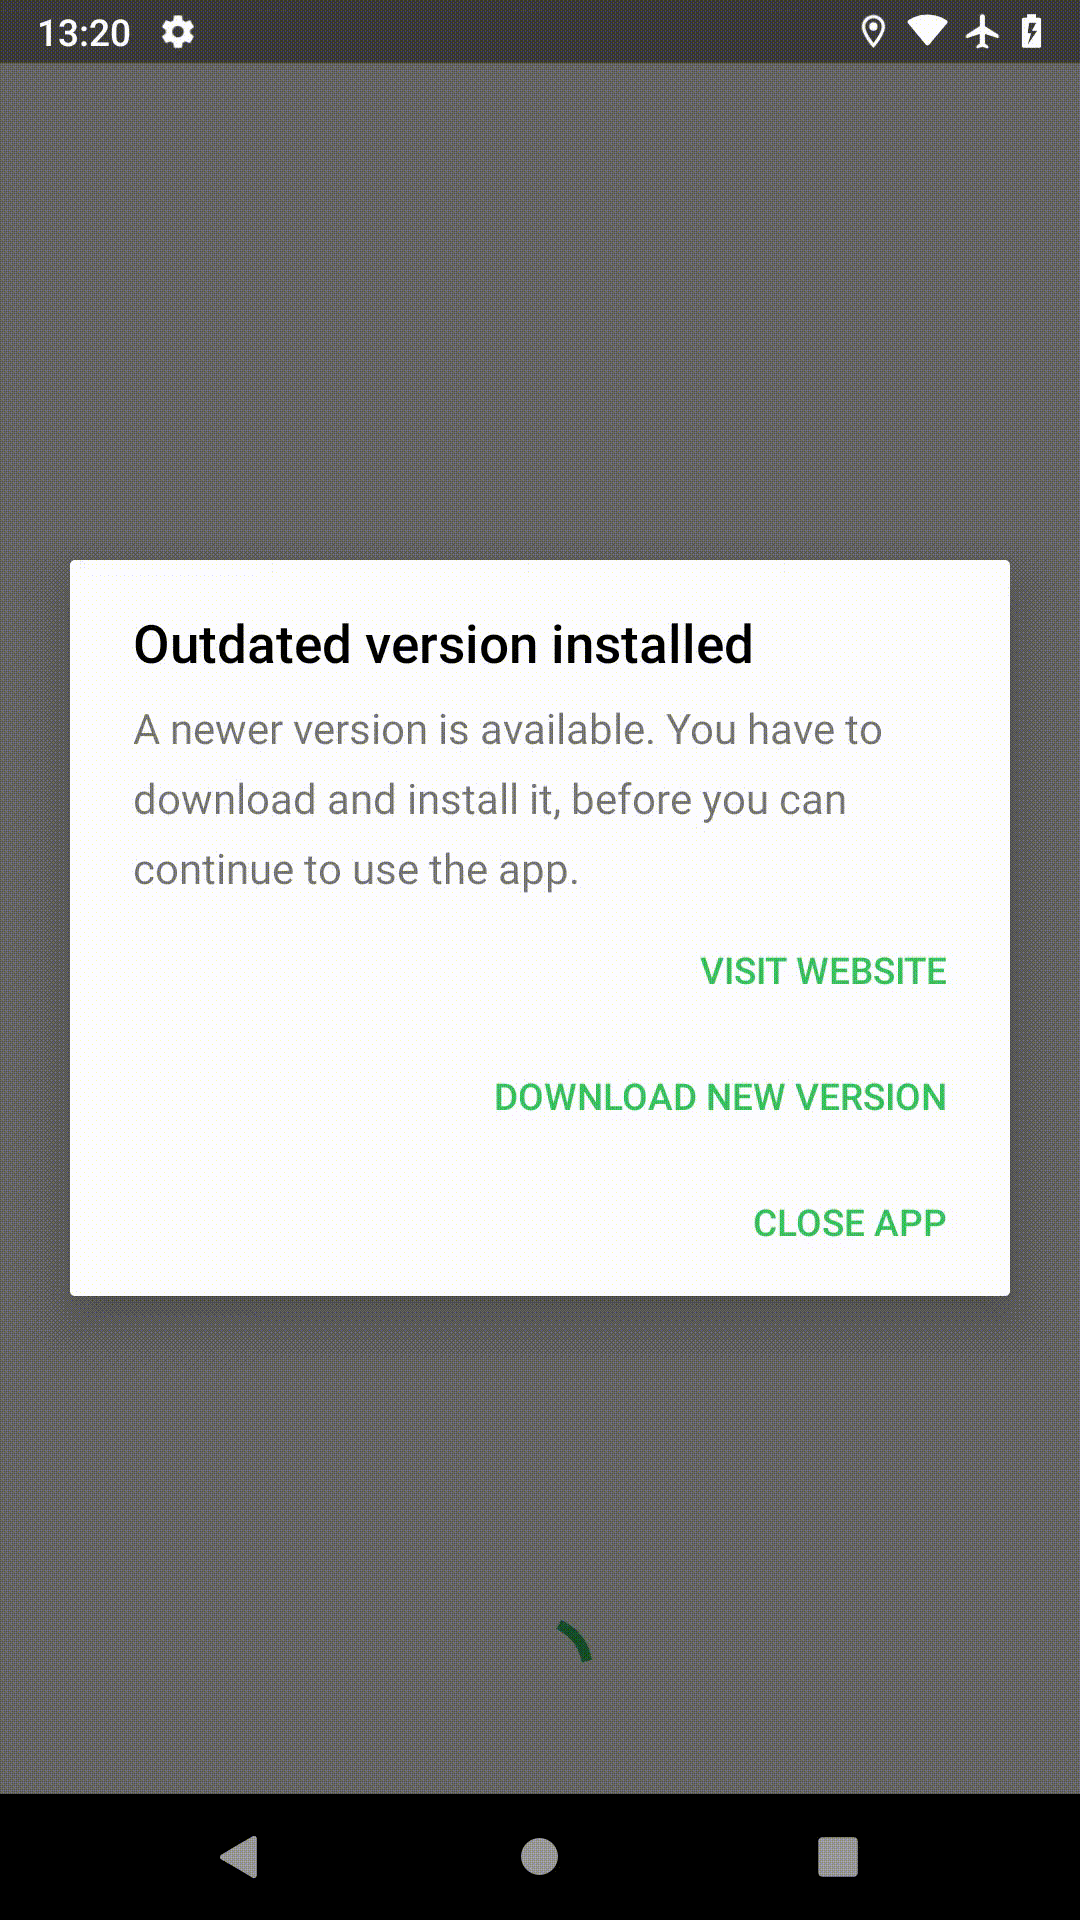The image size is (1080, 1920).
Task: Tap the 'continue to use the app' line
Action: pyautogui.click(x=356, y=870)
